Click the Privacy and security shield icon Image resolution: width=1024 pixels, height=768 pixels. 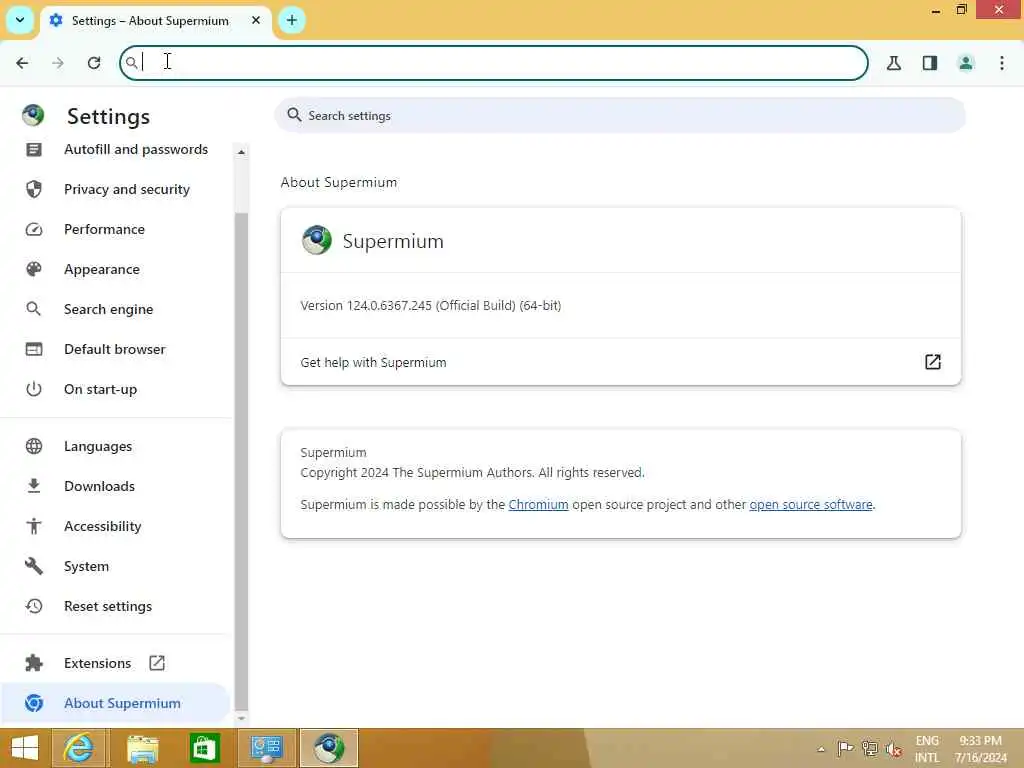point(34,189)
